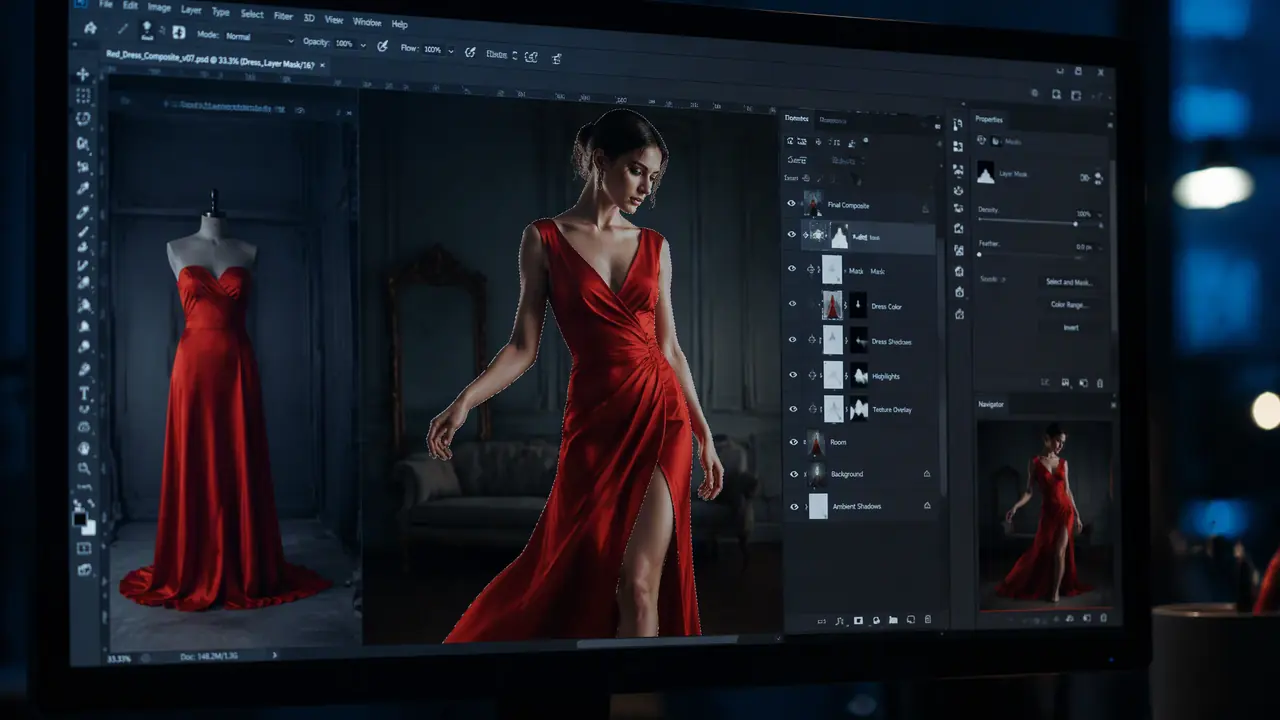This screenshot has width=1280, height=720.
Task: Click the Invert button
Action: (x=1070, y=327)
